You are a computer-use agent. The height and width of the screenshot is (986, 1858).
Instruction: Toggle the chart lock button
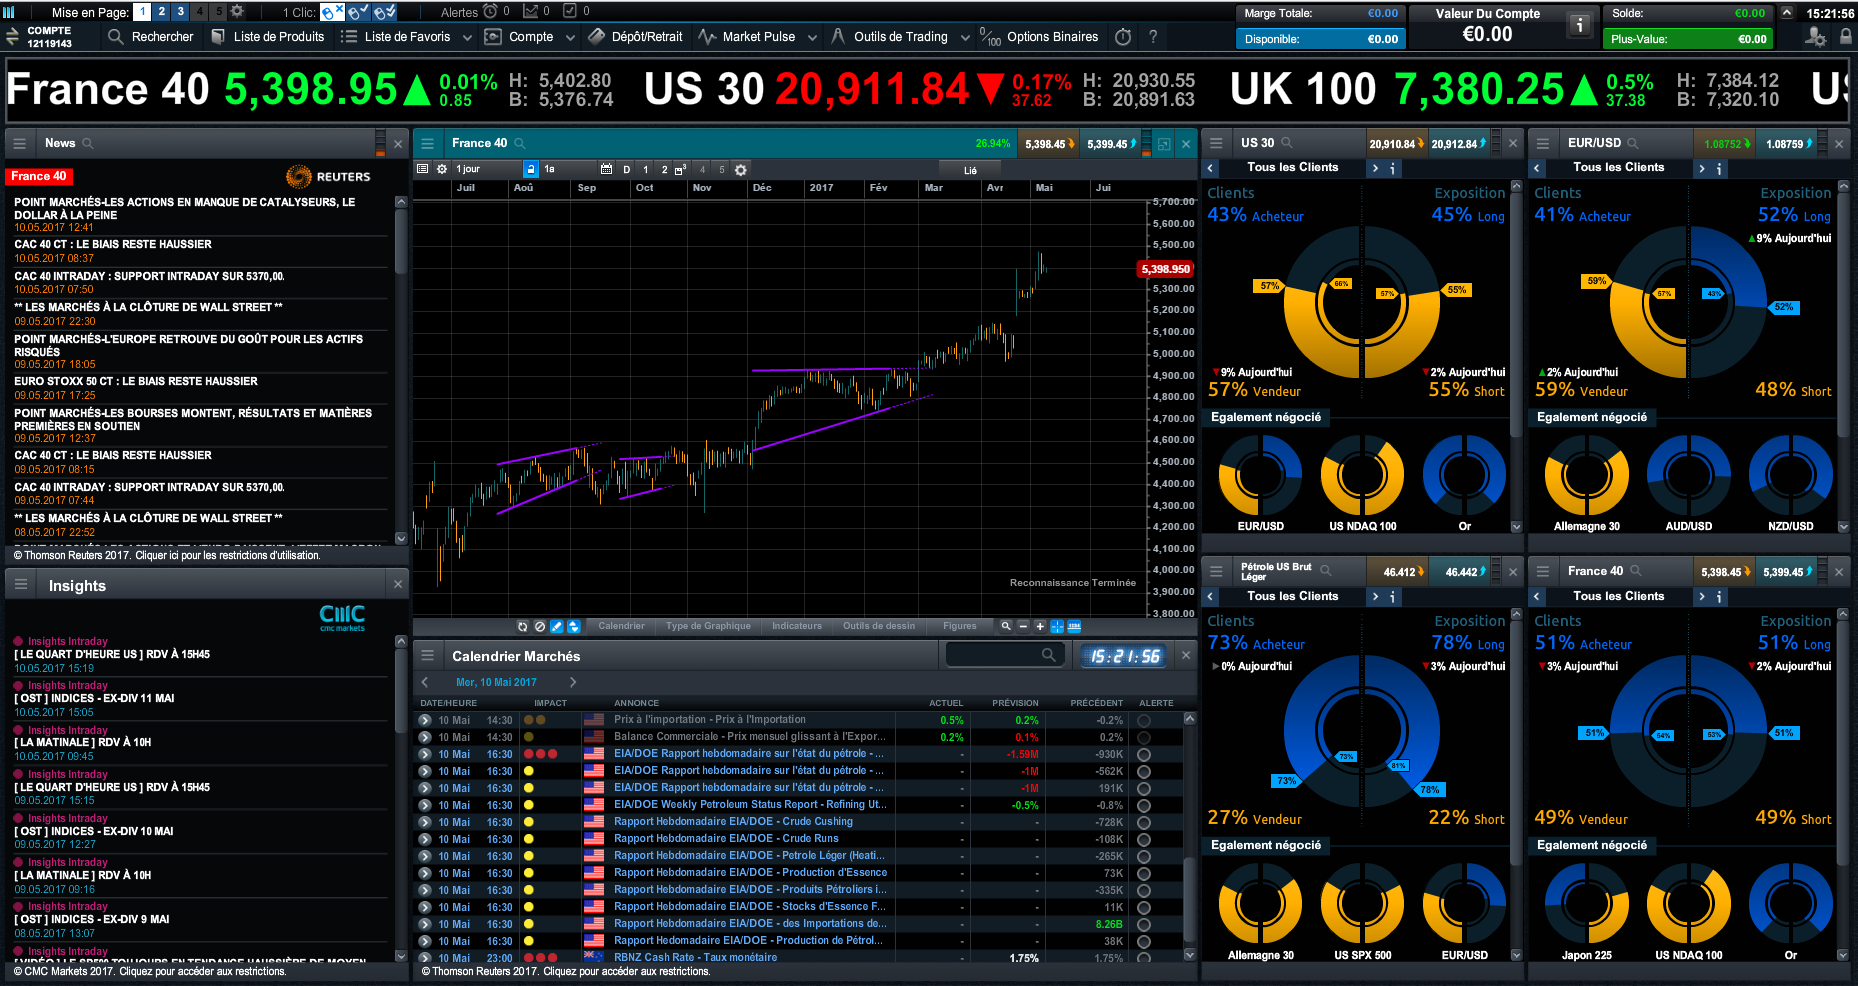pos(531,170)
